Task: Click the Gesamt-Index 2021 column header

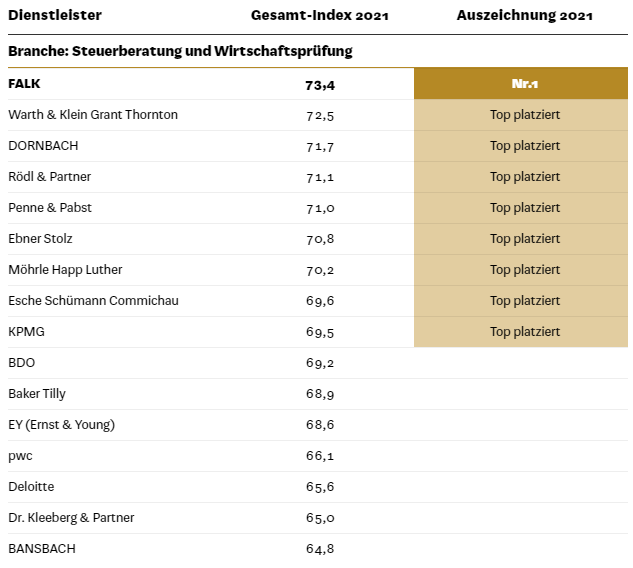Action: point(320,15)
